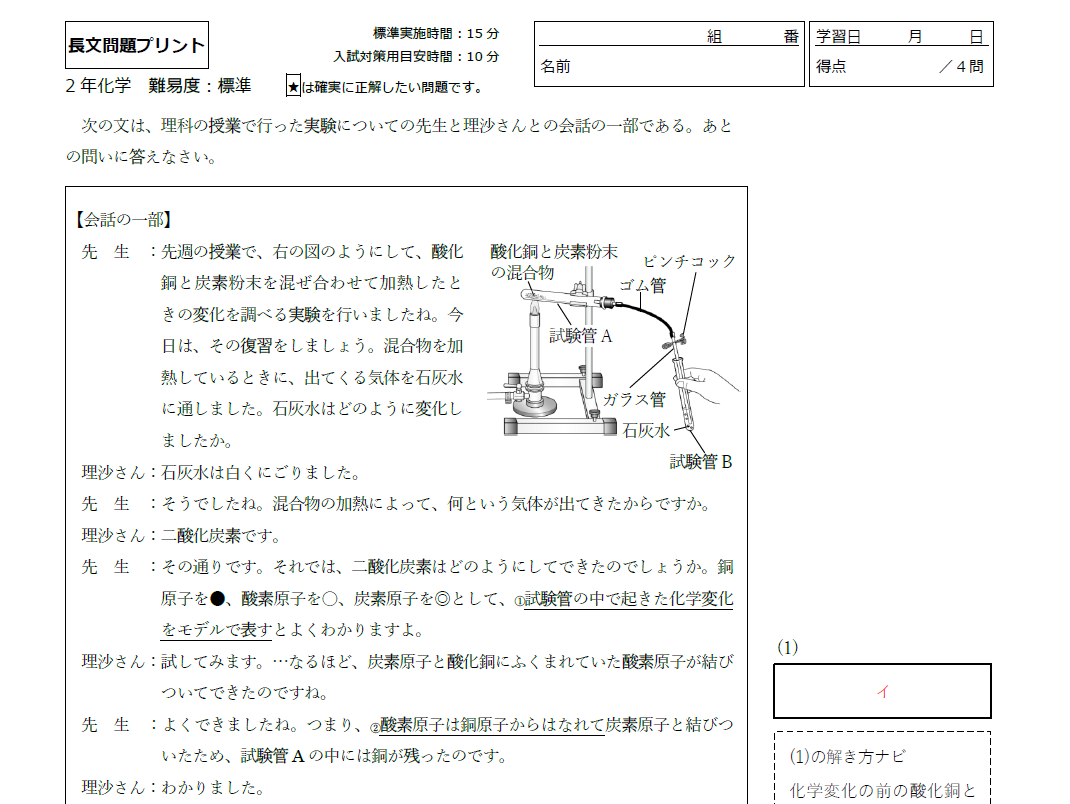The width and height of the screenshot is (1070, 804).
Task: Click the answer box containing イ
Action: [882, 691]
